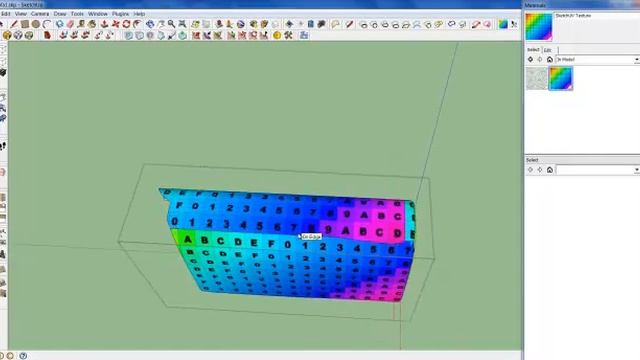Open the crossed wrench tools icon
The width and height of the screenshot is (640, 360).
(x=289, y=36)
